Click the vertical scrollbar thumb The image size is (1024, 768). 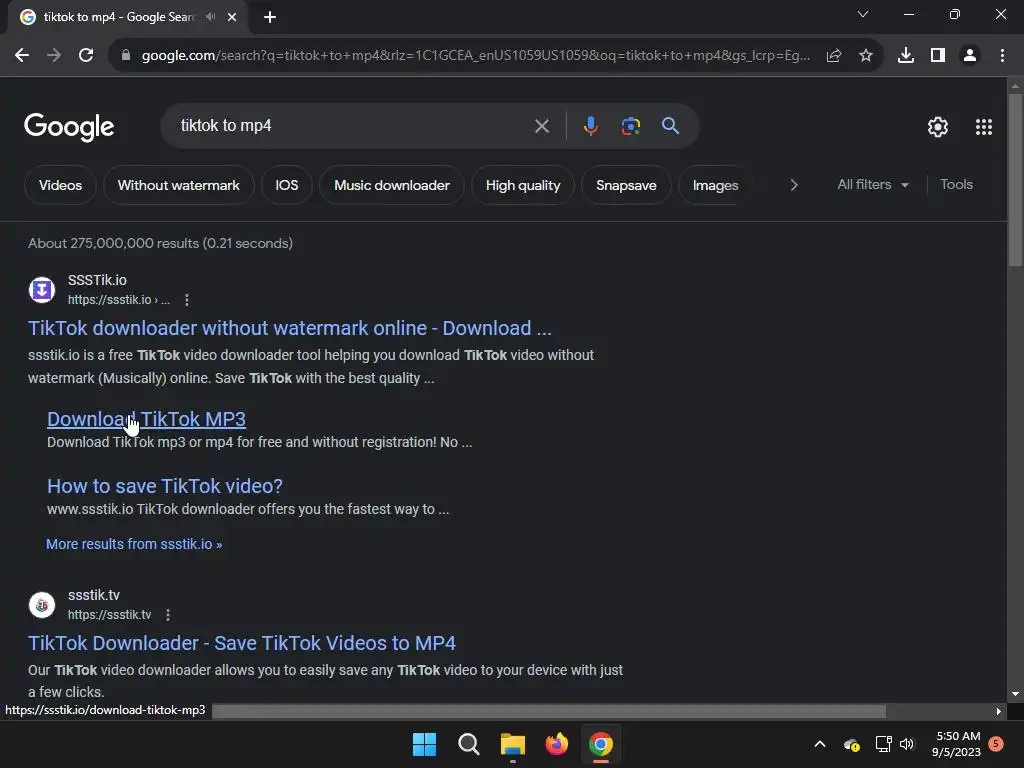1015,180
